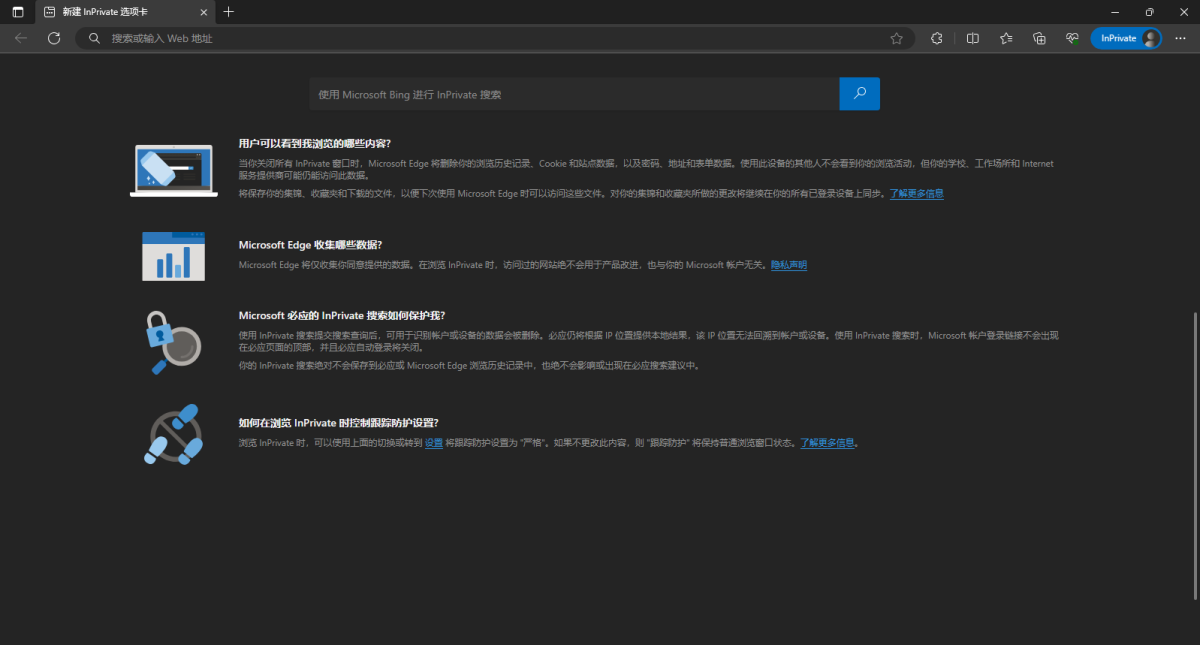Click the blue Bing search button
This screenshot has height=645, width=1200.
[x=859, y=94]
